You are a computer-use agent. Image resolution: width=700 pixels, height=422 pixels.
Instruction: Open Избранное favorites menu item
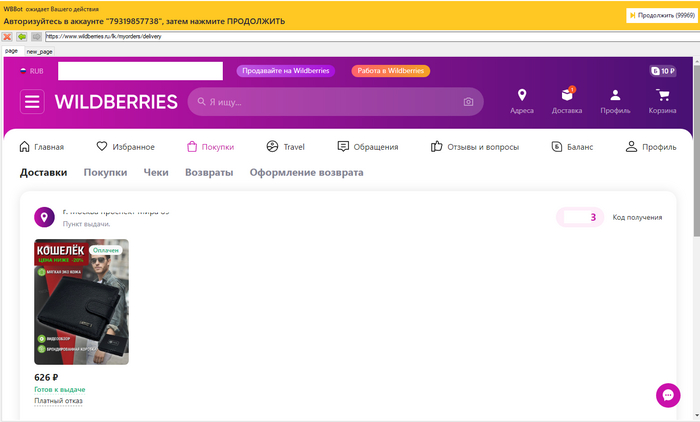(126, 146)
